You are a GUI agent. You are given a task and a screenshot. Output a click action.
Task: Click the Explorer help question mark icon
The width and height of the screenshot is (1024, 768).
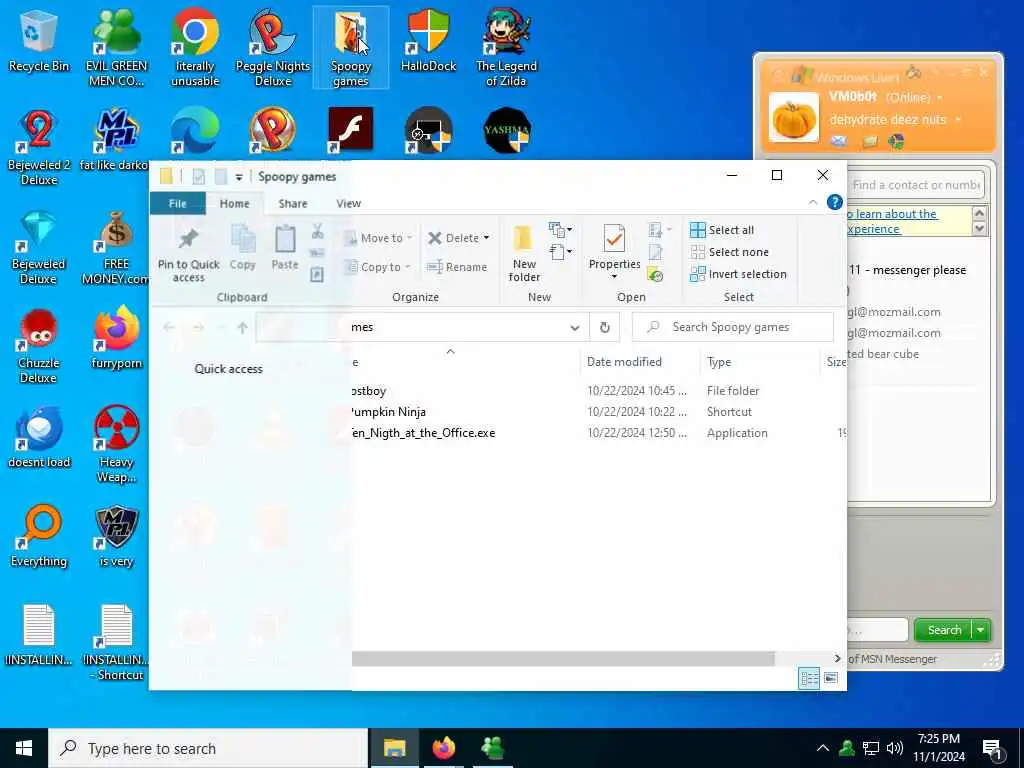point(834,202)
